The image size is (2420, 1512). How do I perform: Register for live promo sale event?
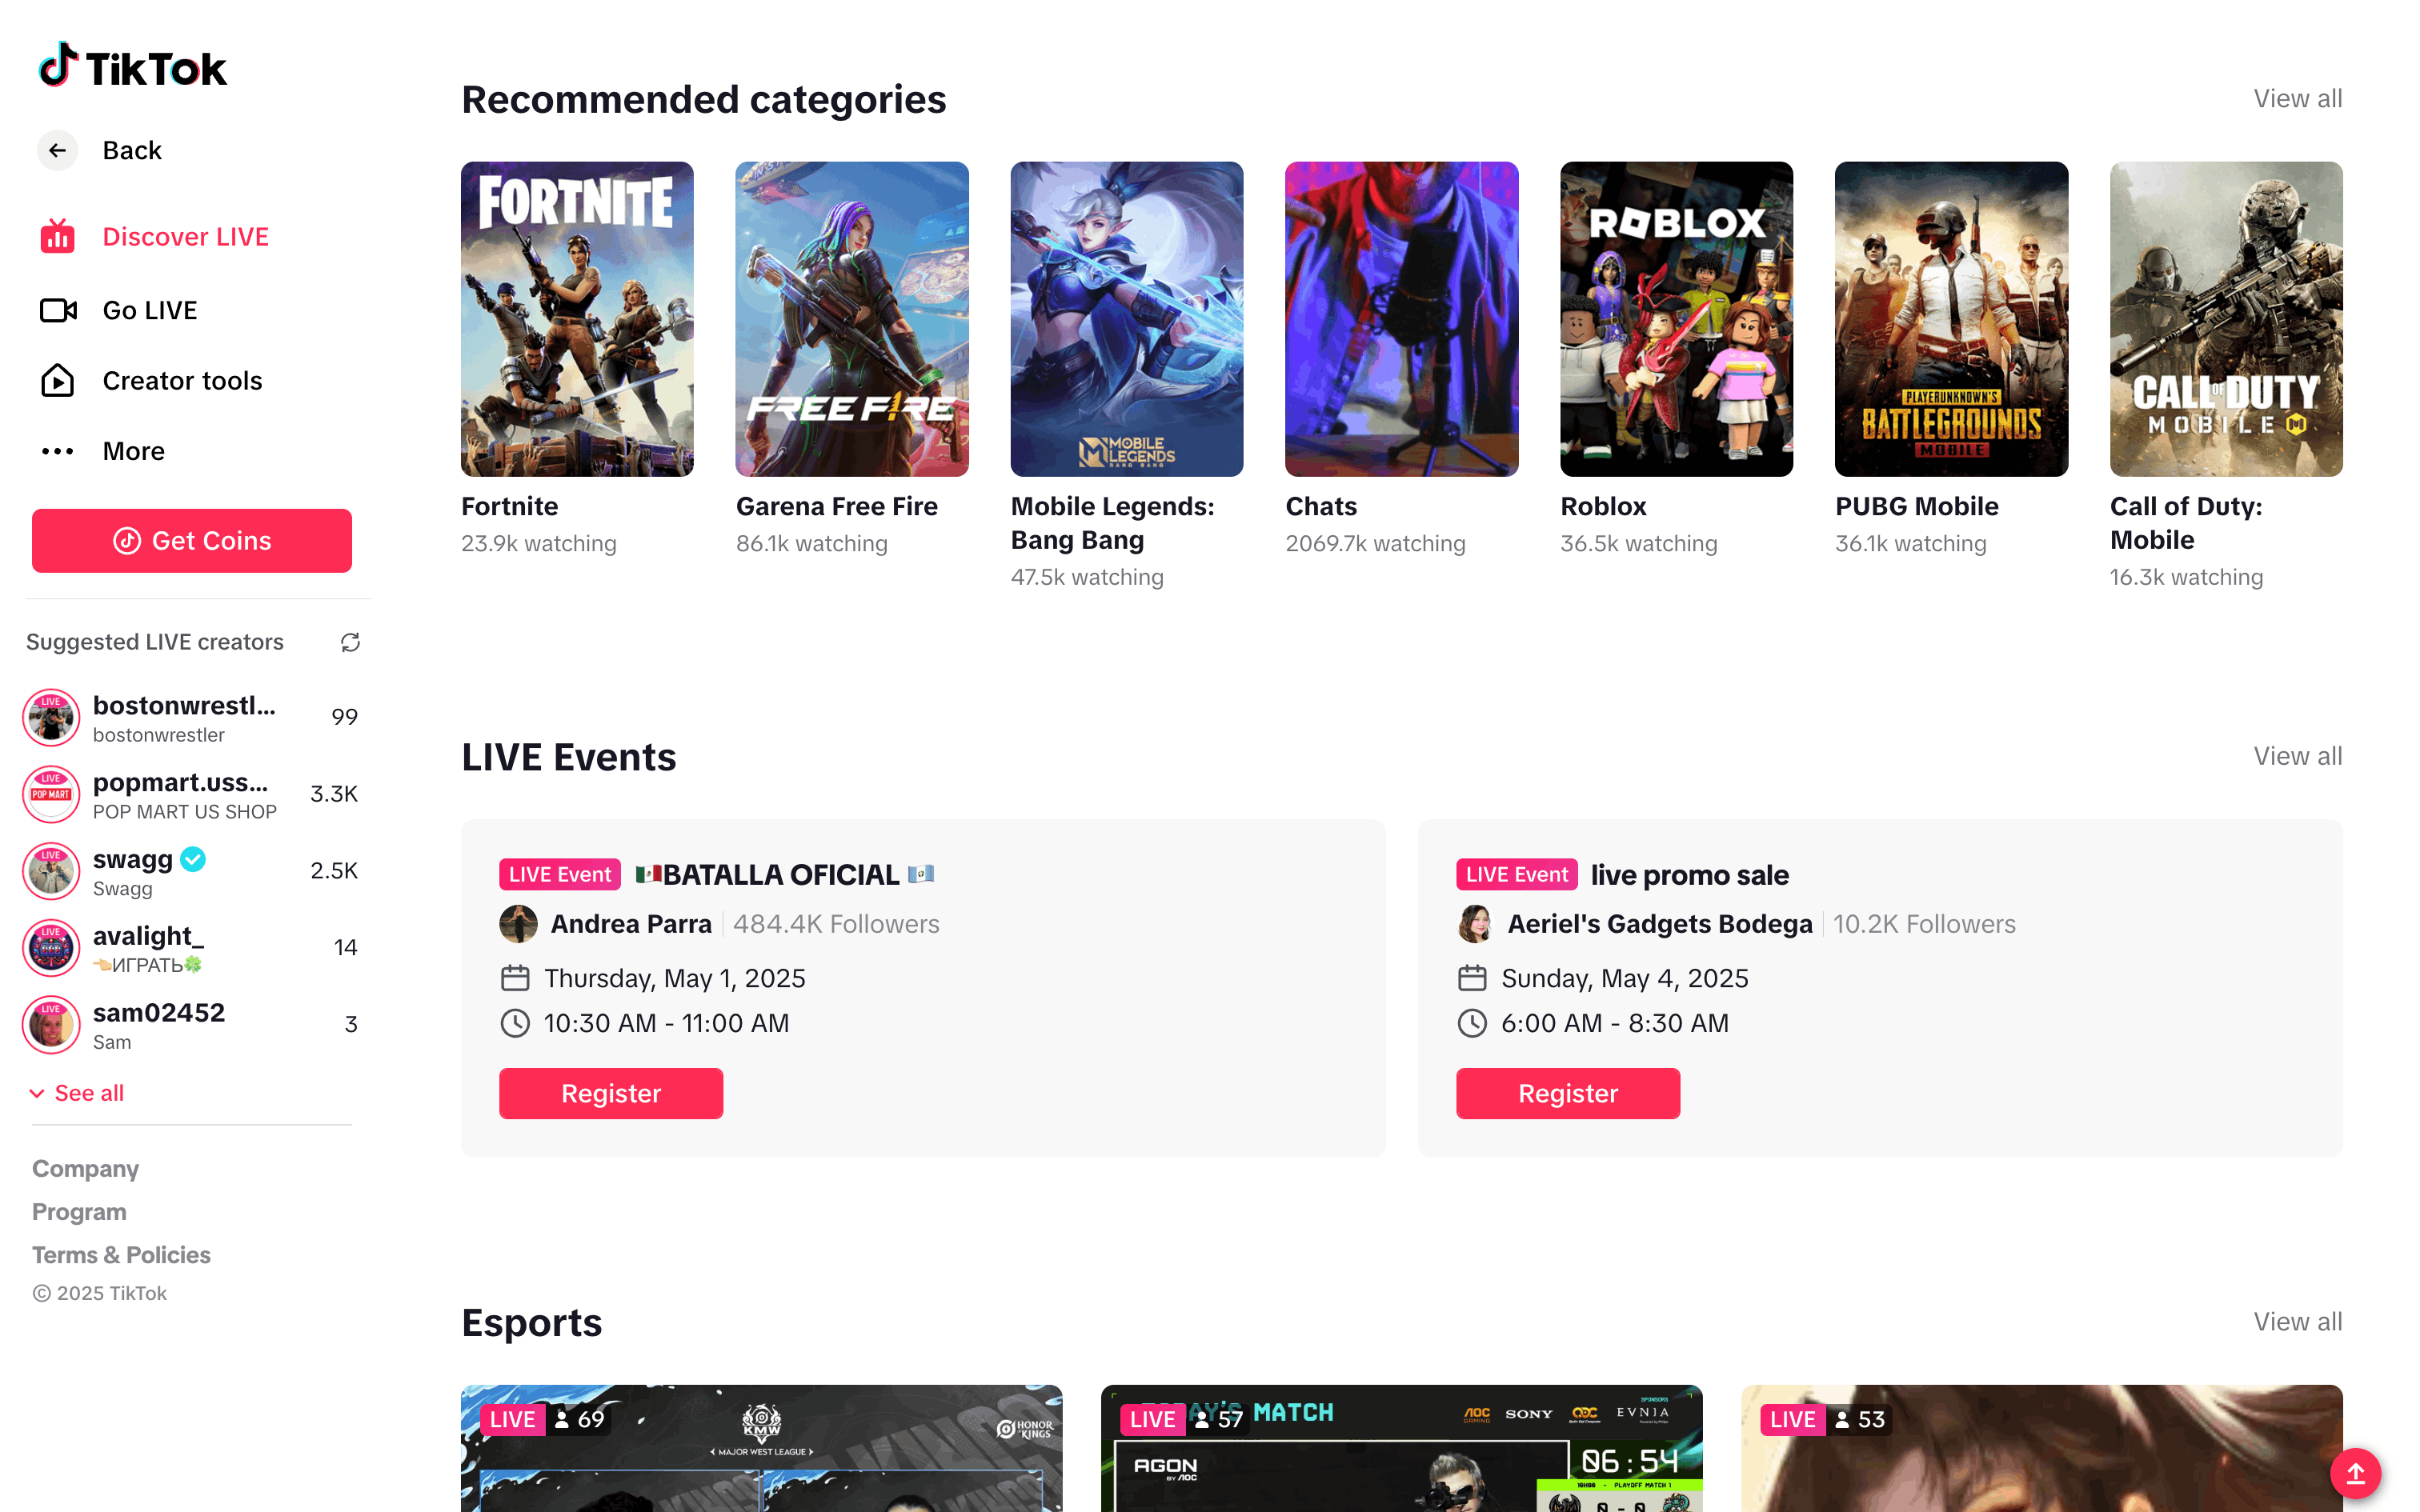(1567, 1093)
